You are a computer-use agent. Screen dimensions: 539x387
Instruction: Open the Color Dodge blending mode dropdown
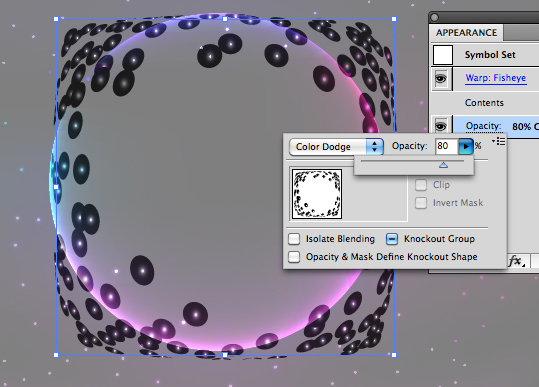click(336, 147)
